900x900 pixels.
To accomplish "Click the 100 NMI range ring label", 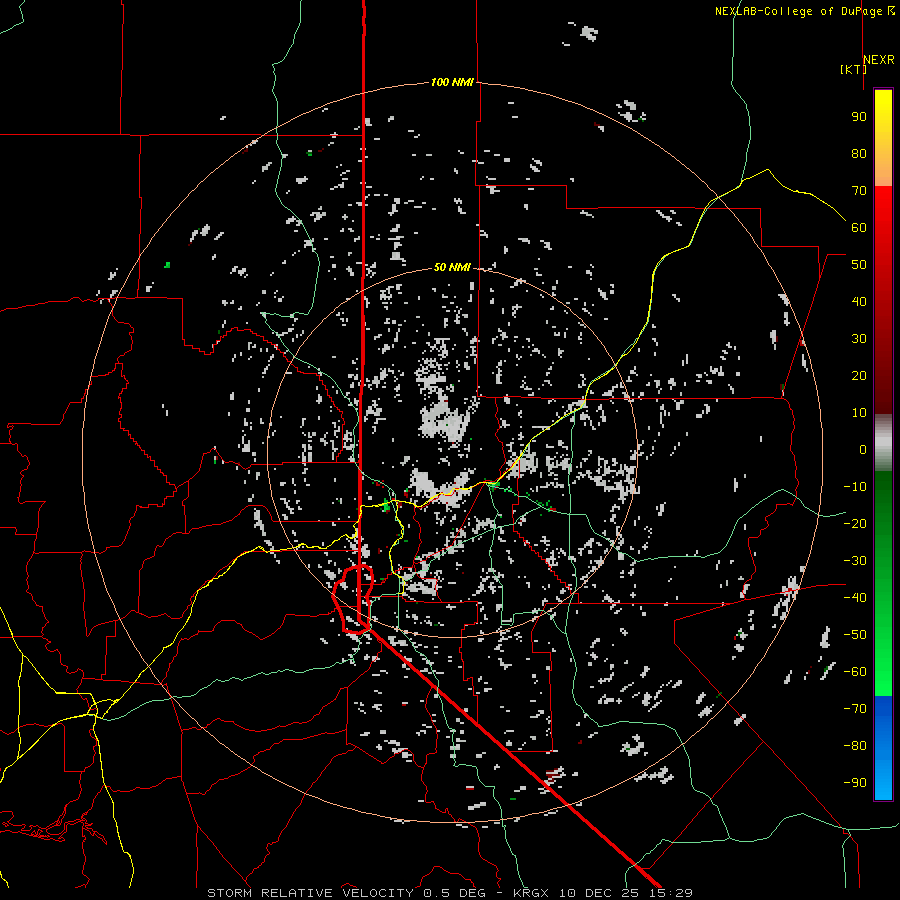I will coord(452,82).
